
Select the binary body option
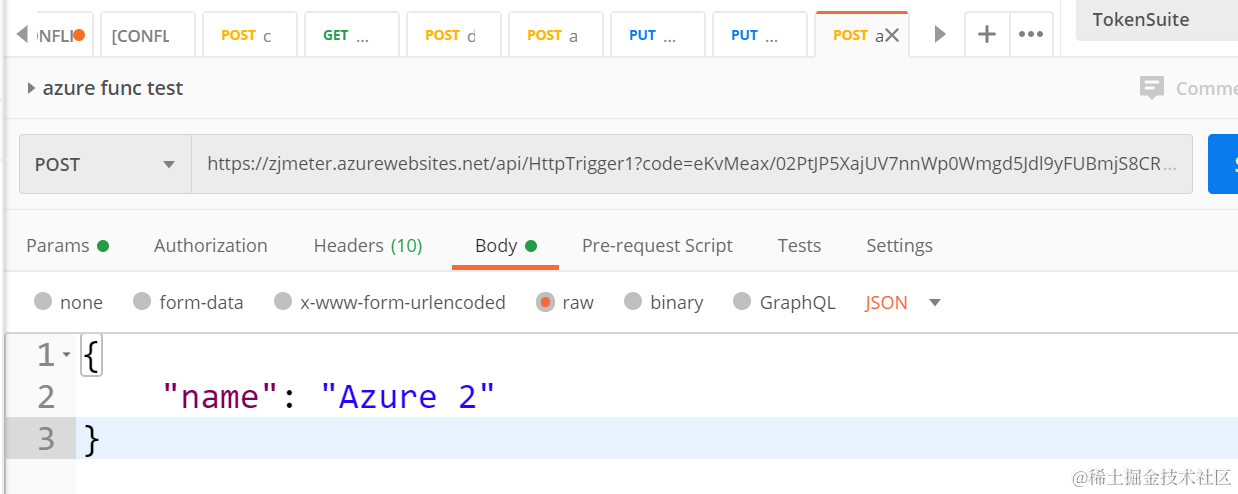coord(632,302)
